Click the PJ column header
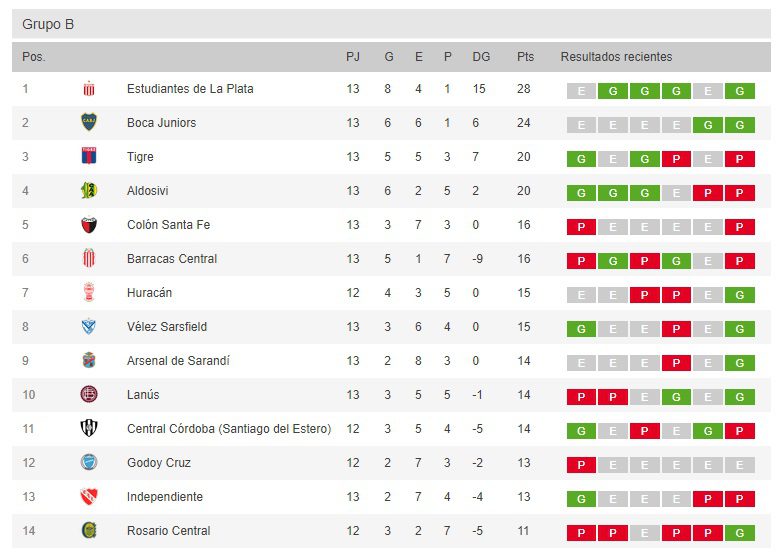Screen dimensions: 779x557 pos(353,57)
